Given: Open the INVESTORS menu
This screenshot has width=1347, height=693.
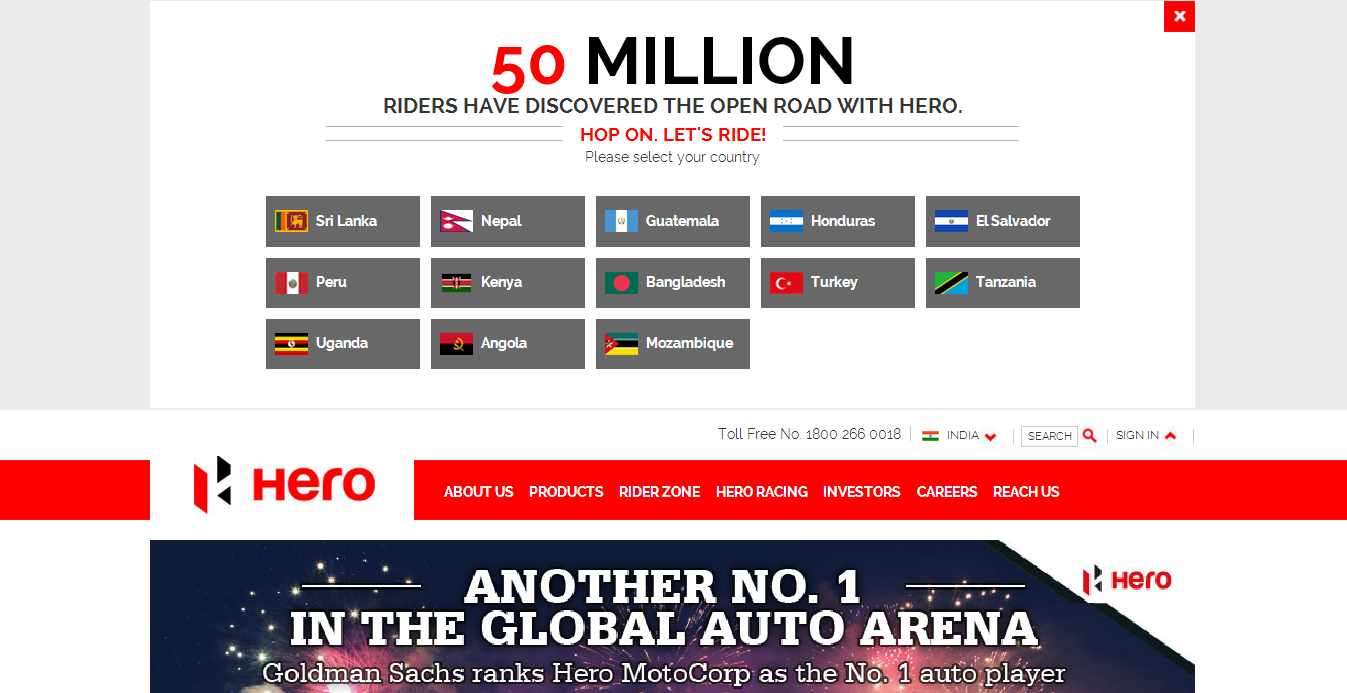Looking at the screenshot, I should click(861, 491).
